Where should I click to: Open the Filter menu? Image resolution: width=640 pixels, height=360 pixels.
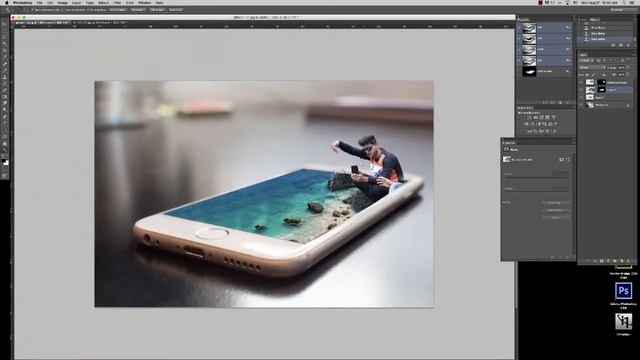(117, 3)
